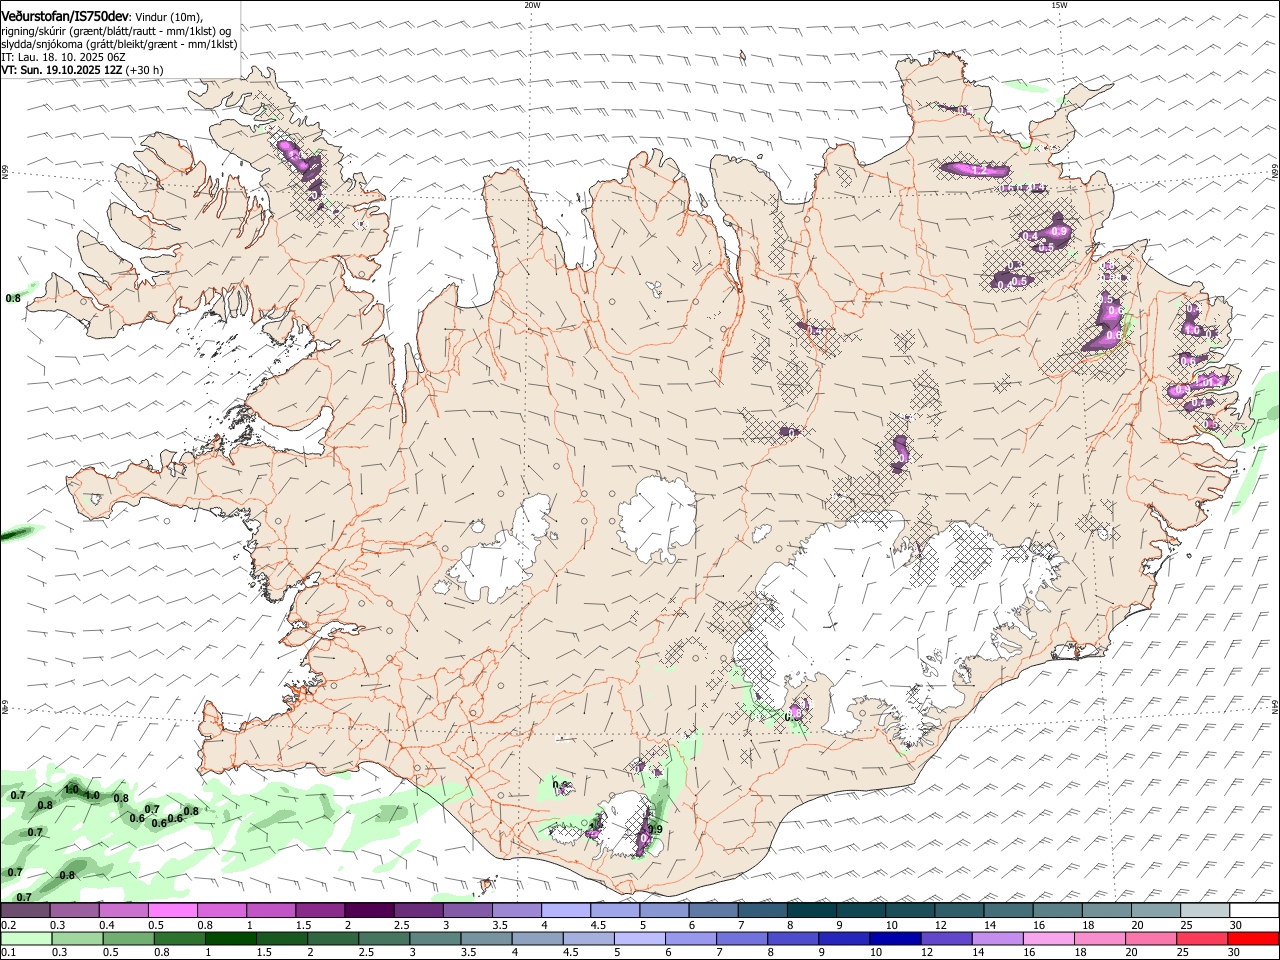The width and height of the screenshot is (1280, 960).
Task: Click dark teal 8–9 swatch in upper legend
Action: pos(811,911)
